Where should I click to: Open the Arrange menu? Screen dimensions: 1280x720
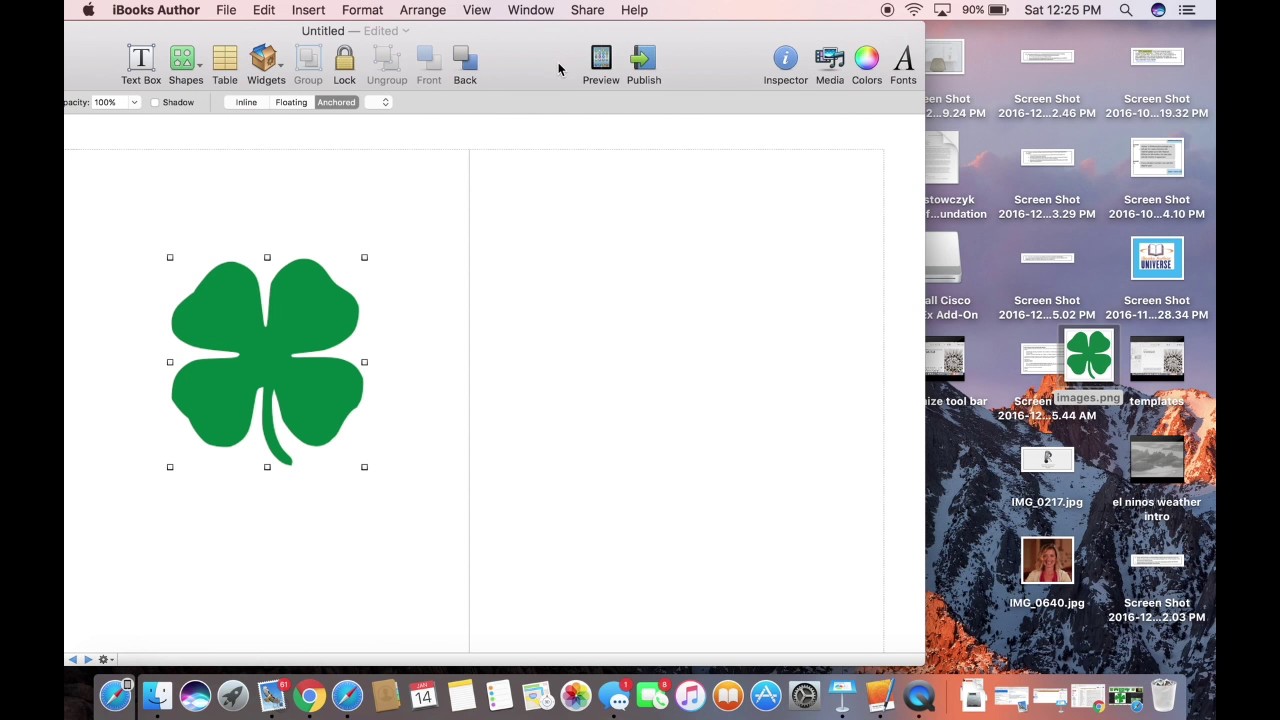[x=423, y=10]
